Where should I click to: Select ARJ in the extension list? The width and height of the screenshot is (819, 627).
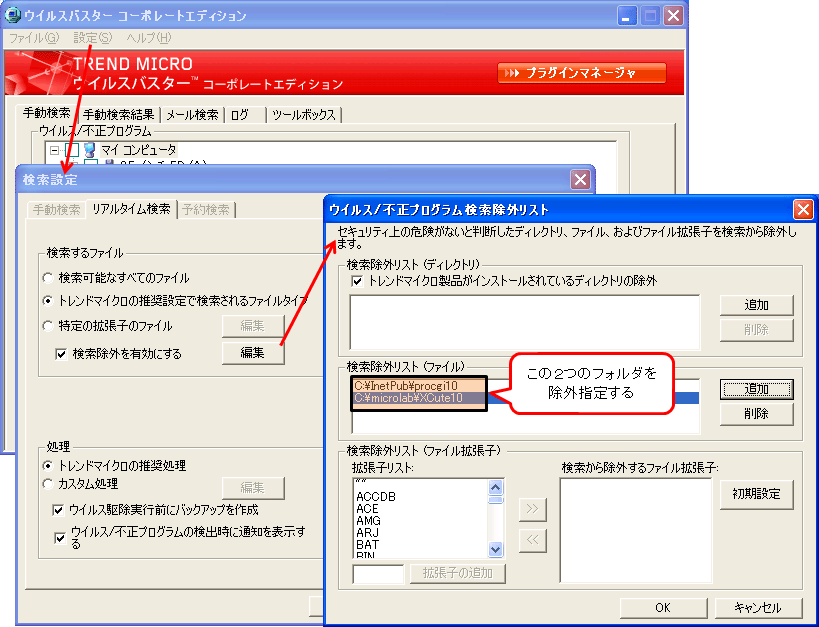coord(367,533)
